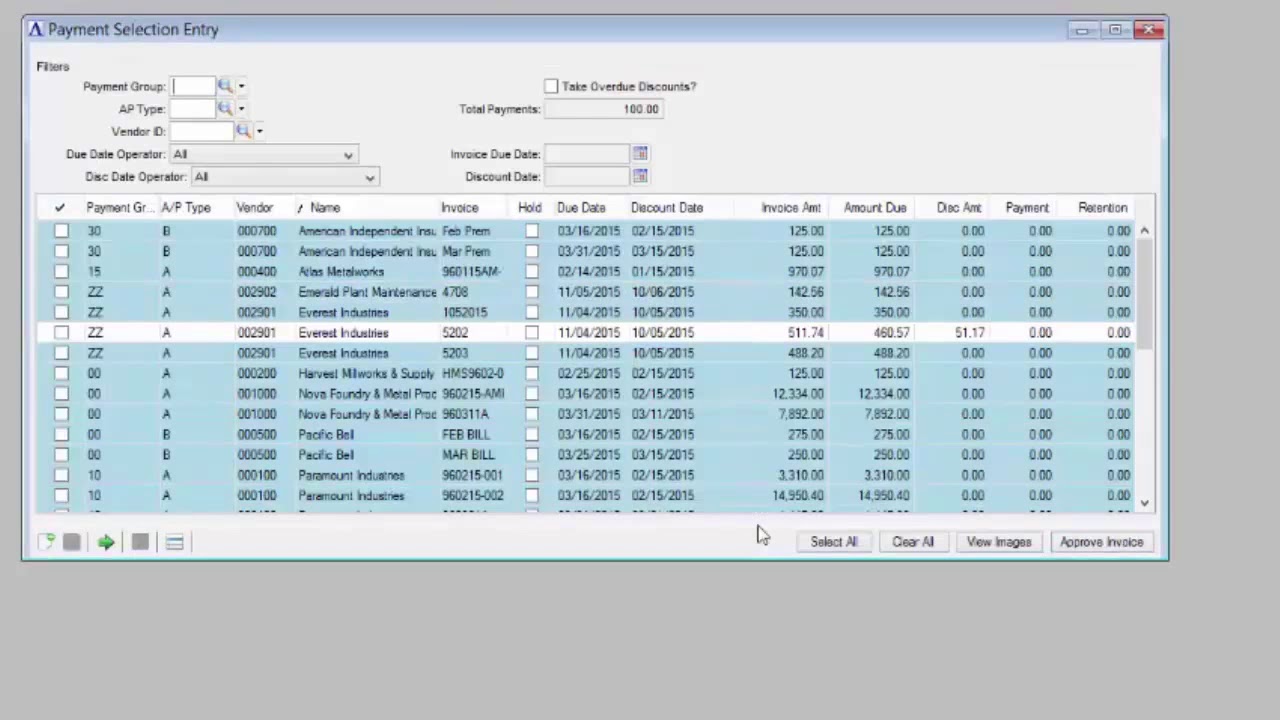Toggle Hold for Pacific Bell FEB BILL
Screen dimensions: 1280x720
click(x=531, y=435)
